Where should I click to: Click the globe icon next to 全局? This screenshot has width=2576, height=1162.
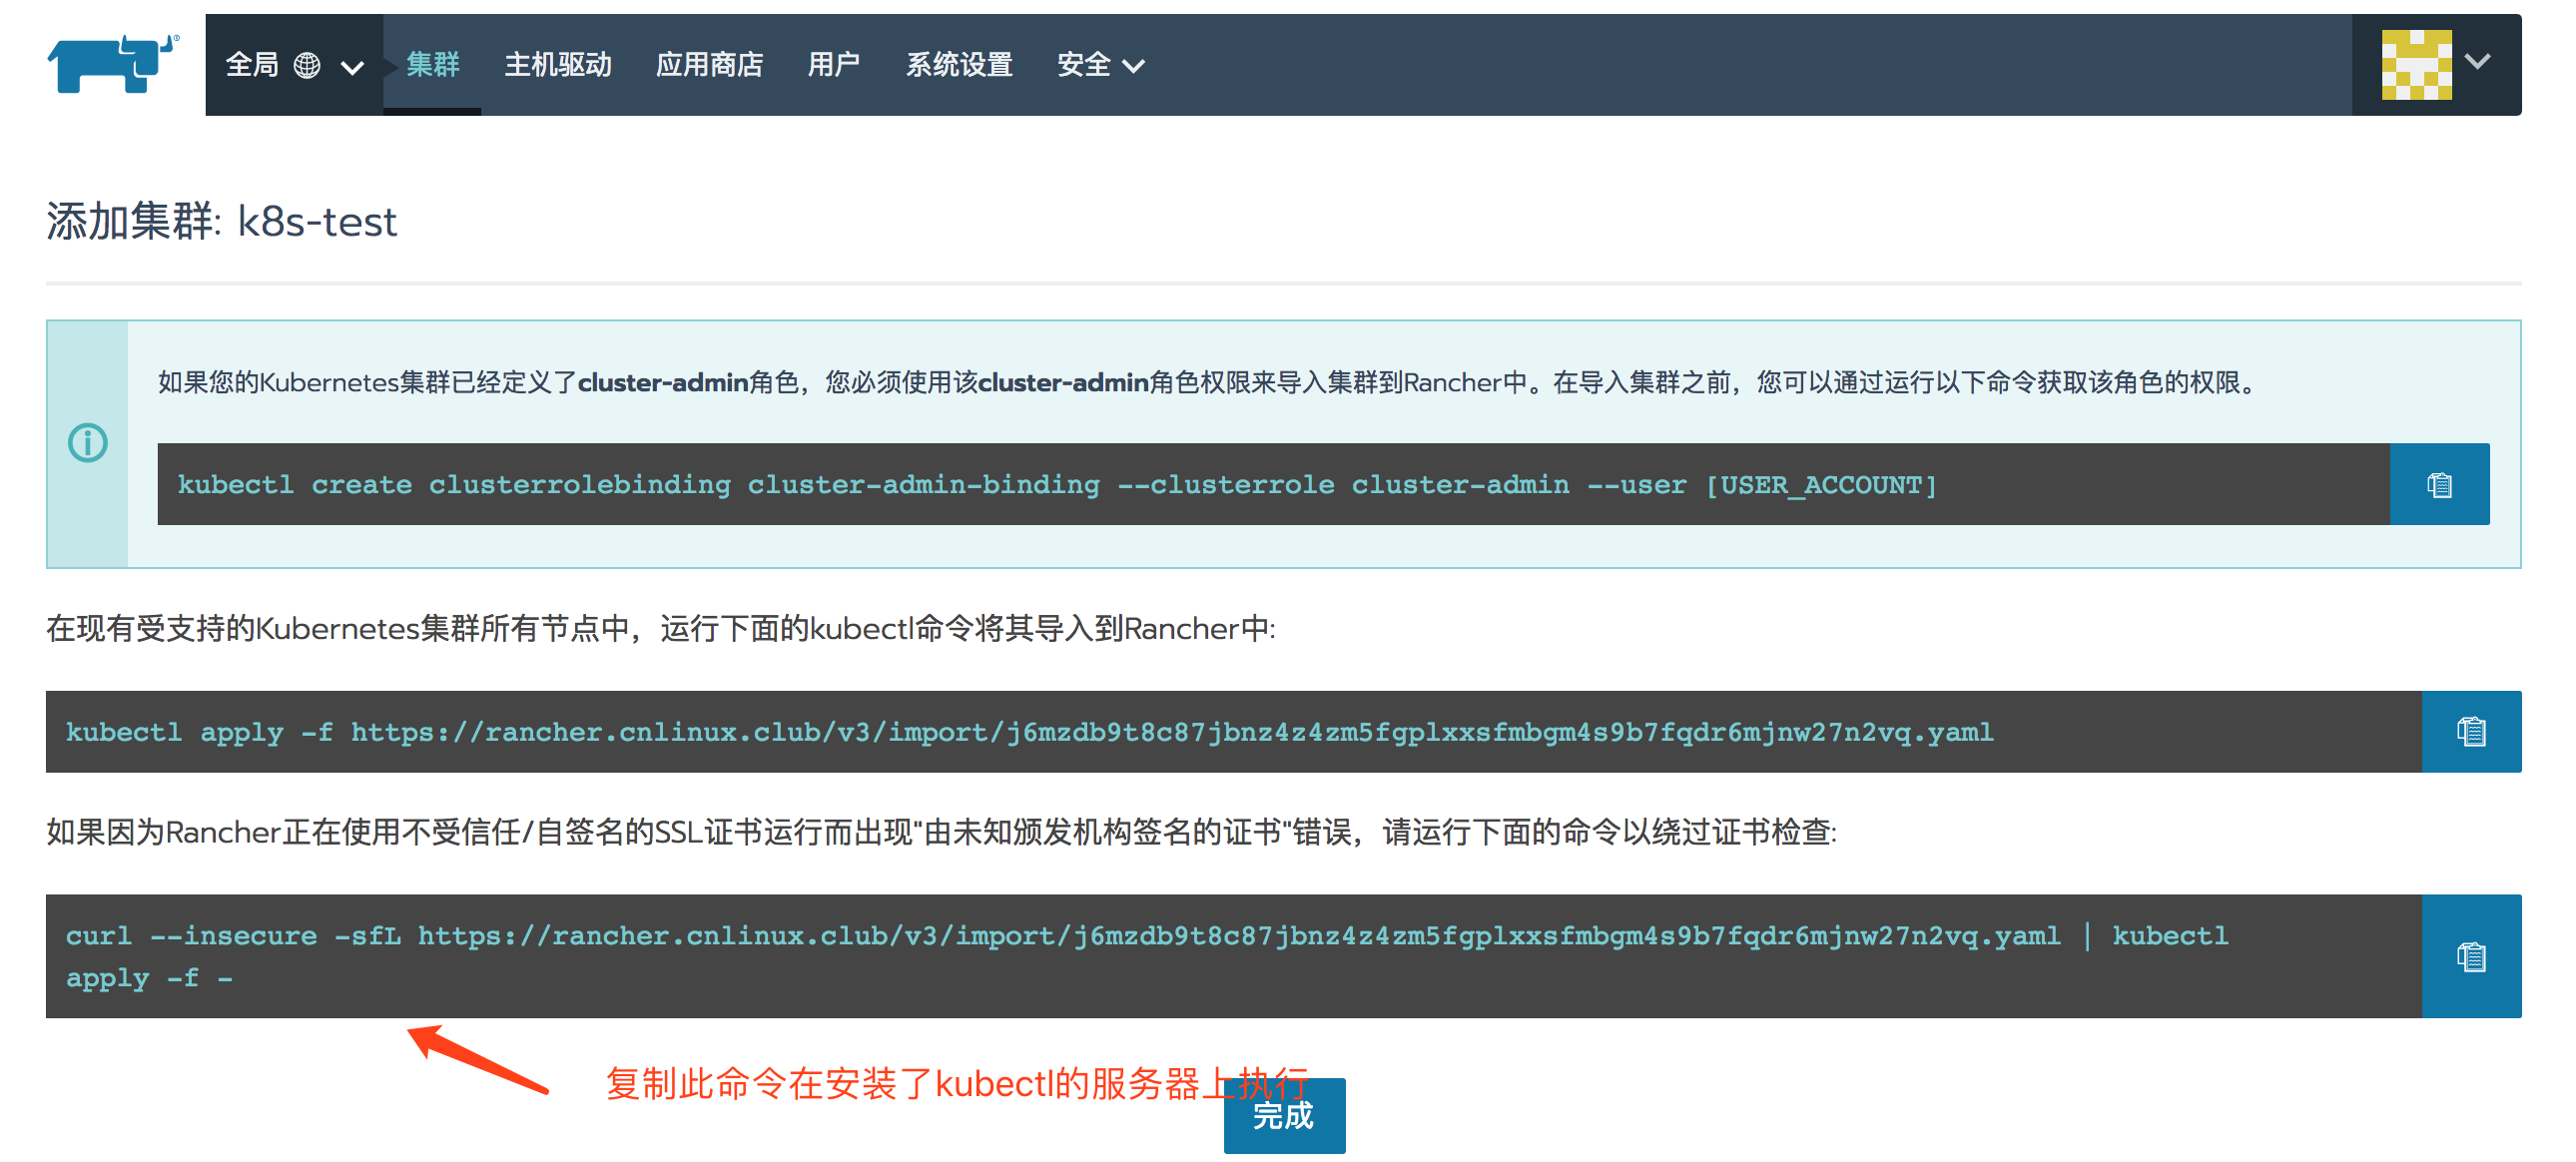tap(307, 66)
